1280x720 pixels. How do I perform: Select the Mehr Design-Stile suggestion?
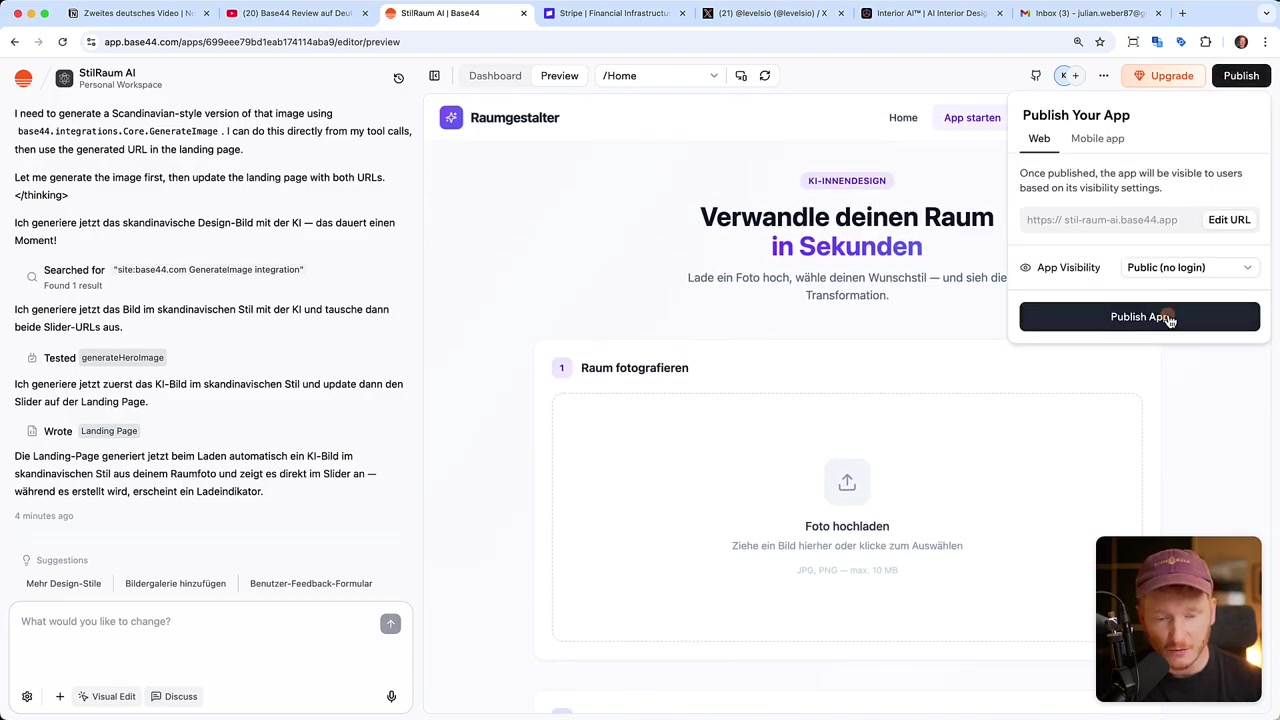click(x=64, y=584)
